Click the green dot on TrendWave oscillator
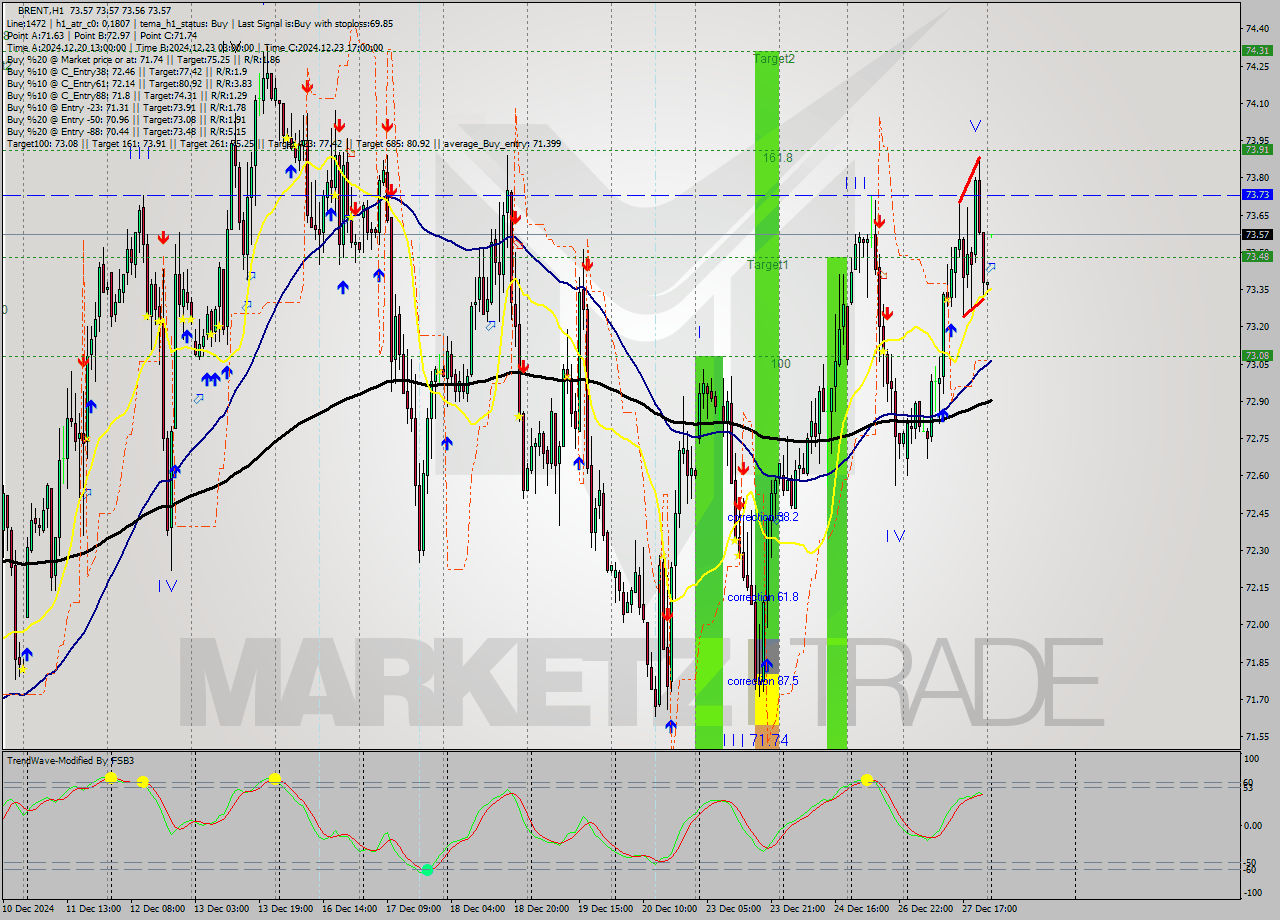Image resolution: width=1280 pixels, height=920 pixels. [x=427, y=870]
